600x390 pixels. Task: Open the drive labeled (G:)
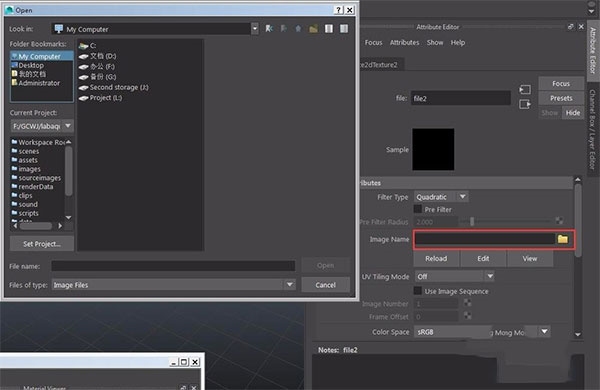point(97,77)
